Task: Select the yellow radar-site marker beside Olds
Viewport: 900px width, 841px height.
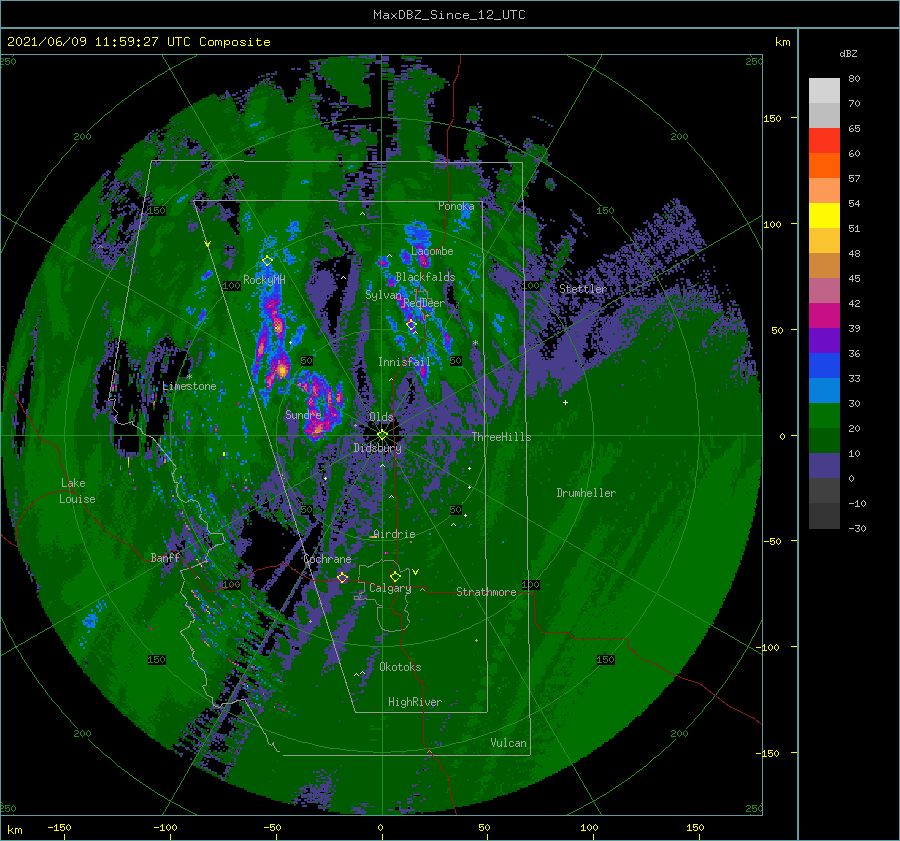Action: 382,435
